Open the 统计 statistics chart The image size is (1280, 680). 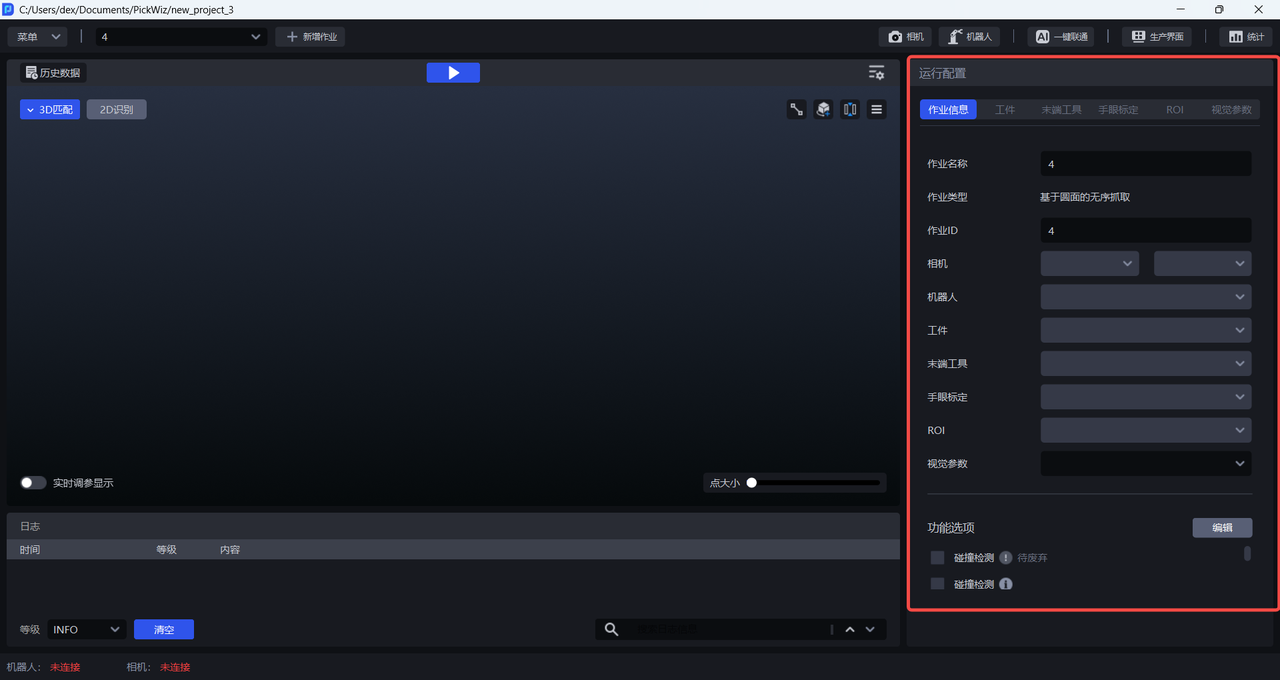coord(1245,37)
